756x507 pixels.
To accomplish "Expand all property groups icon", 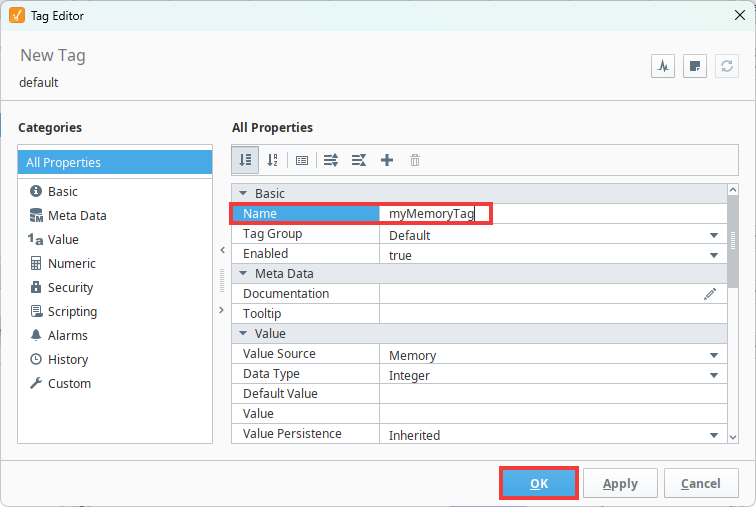I will click(331, 160).
